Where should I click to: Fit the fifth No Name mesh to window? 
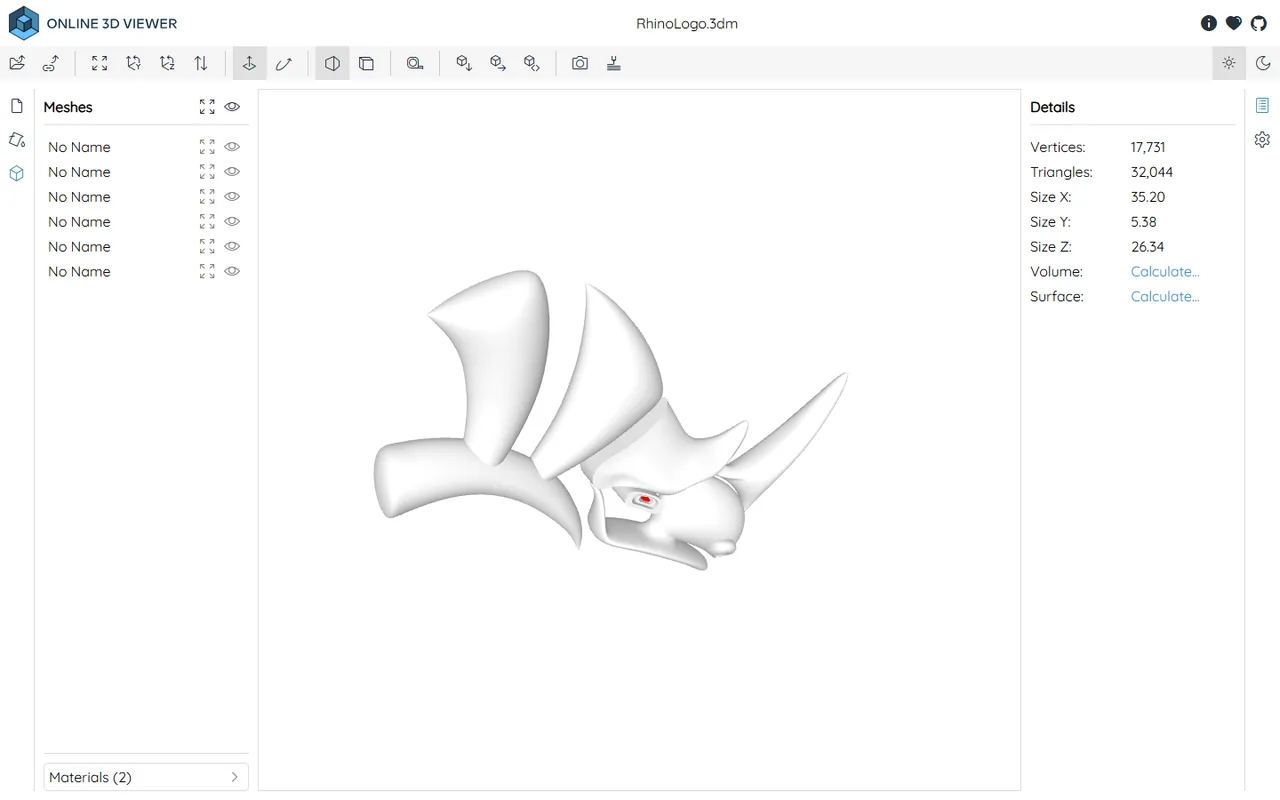(x=207, y=246)
